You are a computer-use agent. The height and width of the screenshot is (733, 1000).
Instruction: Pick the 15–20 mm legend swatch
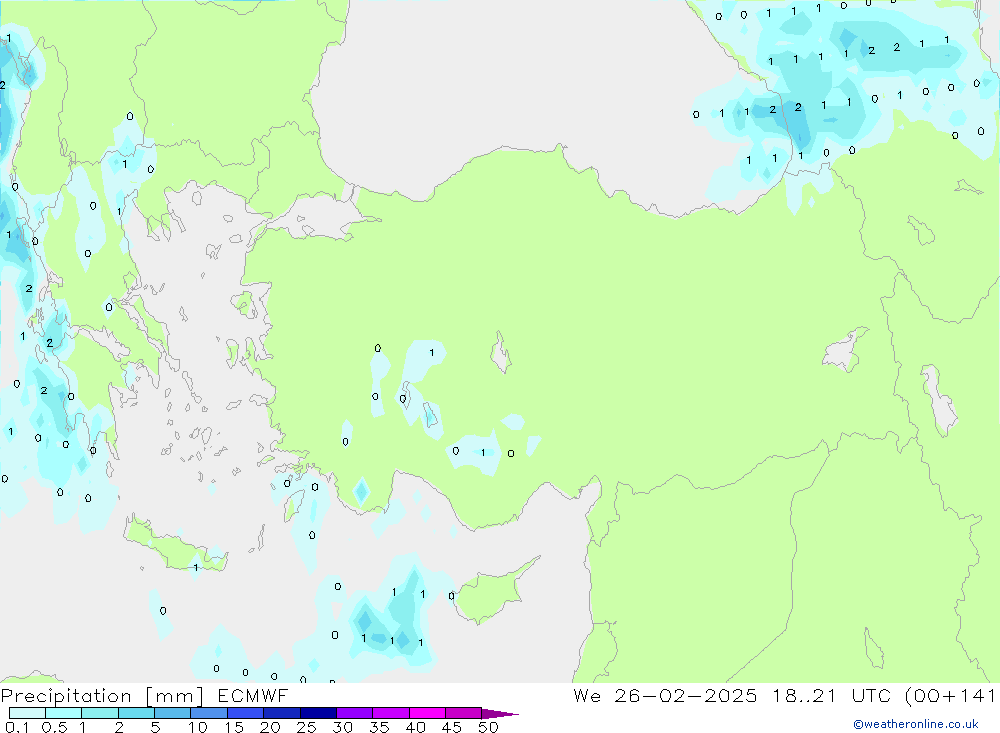click(246, 713)
